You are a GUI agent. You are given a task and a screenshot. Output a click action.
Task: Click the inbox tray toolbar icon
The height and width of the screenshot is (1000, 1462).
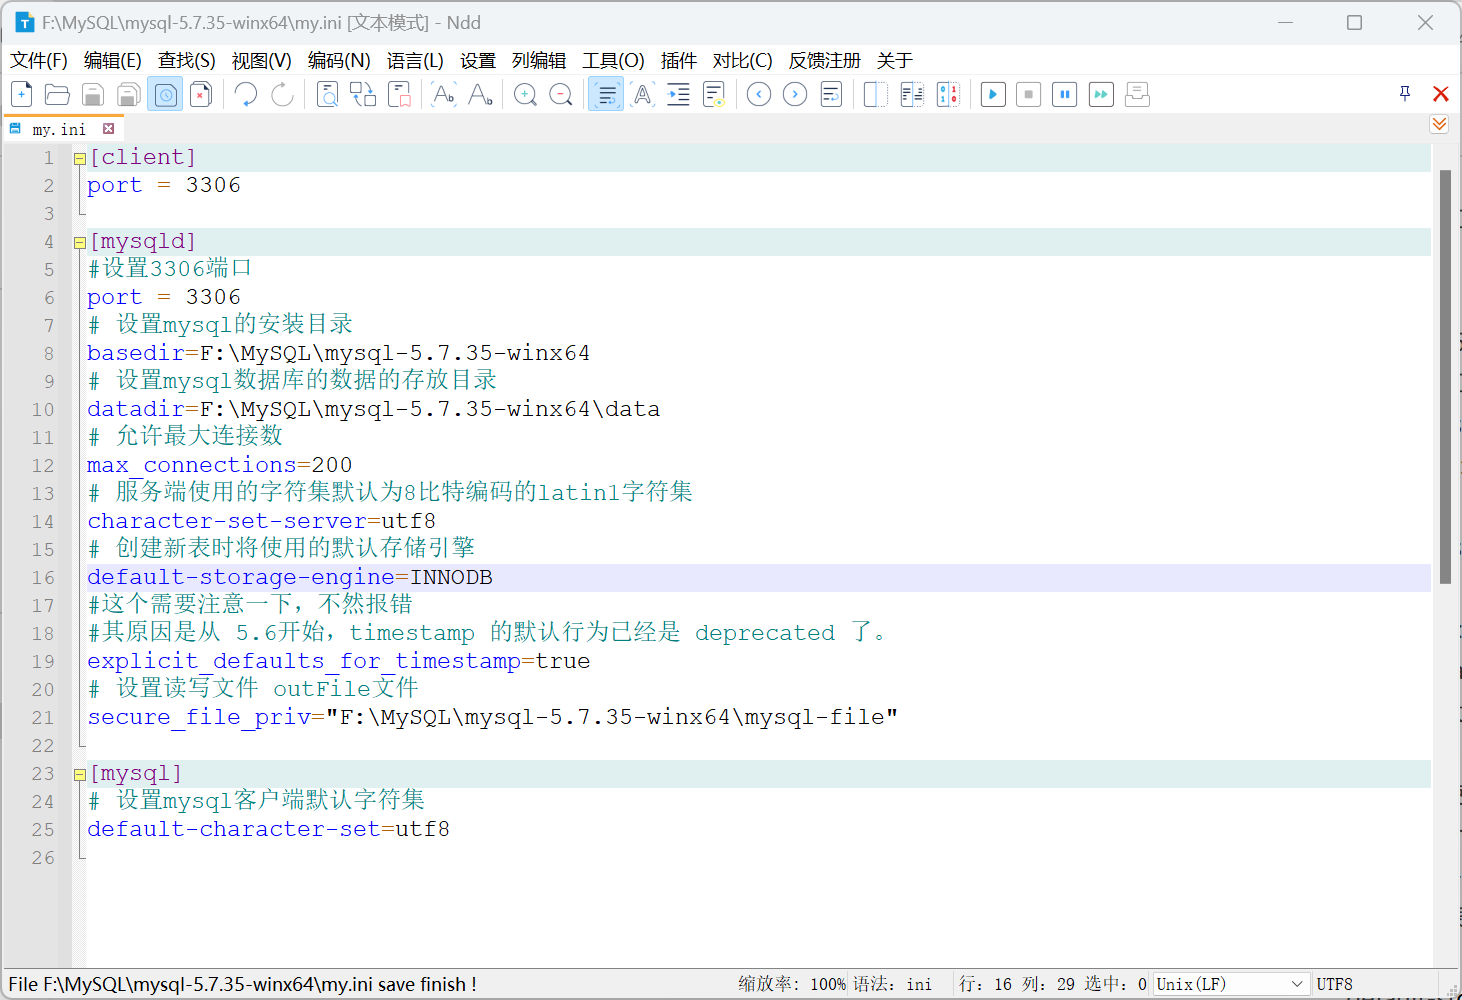1137,95
